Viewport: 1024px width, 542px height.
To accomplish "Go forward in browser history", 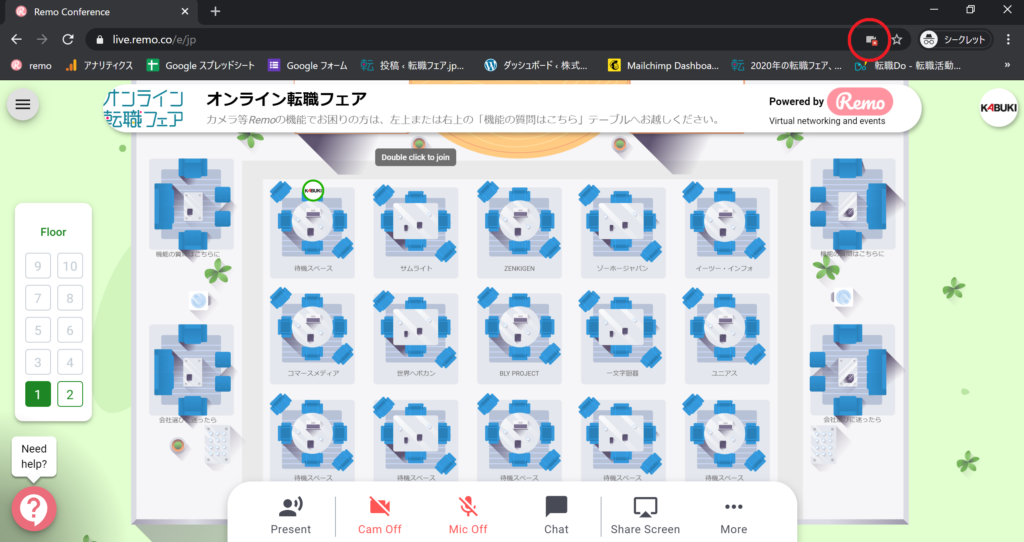I will coord(42,40).
